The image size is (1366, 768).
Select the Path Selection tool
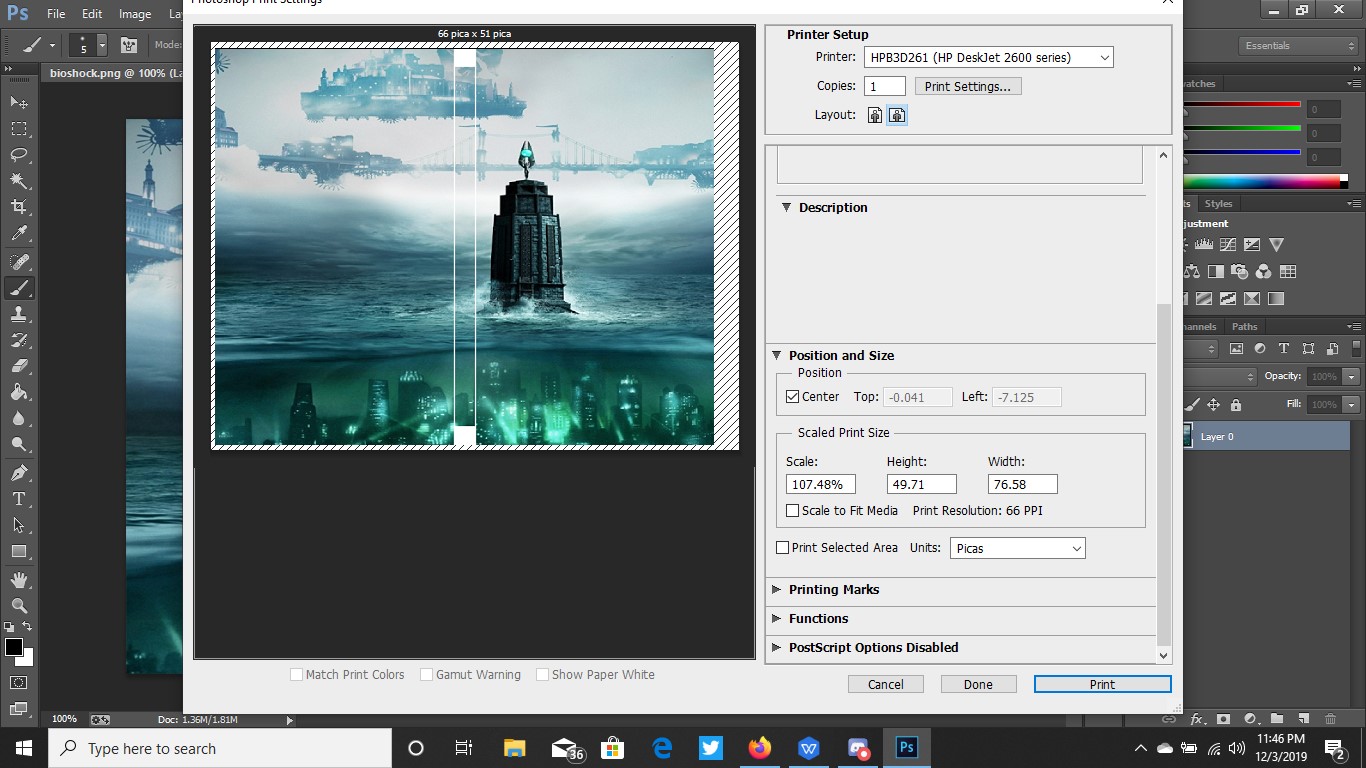click(19, 525)
